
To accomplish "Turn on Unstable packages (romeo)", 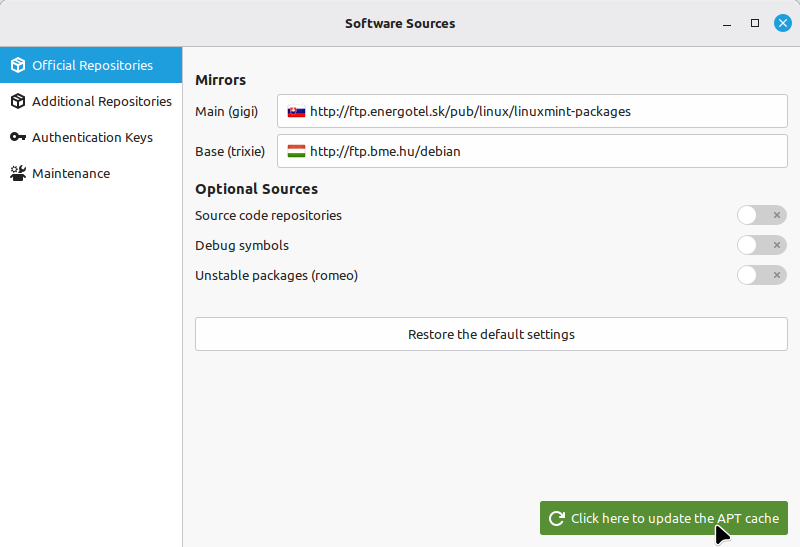I will pyautogui.click(x=761, y=275).
